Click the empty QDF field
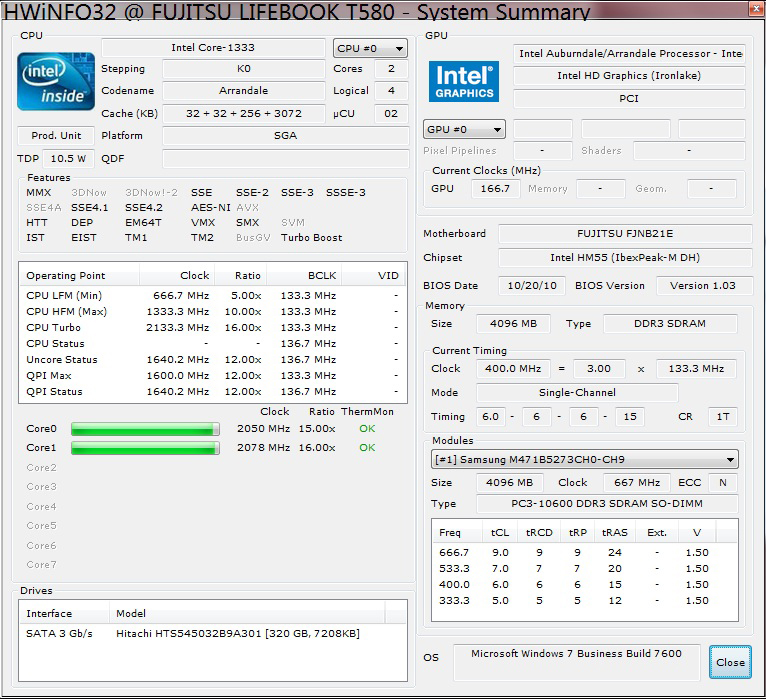The image size is (766, 699). click(286, 159)
